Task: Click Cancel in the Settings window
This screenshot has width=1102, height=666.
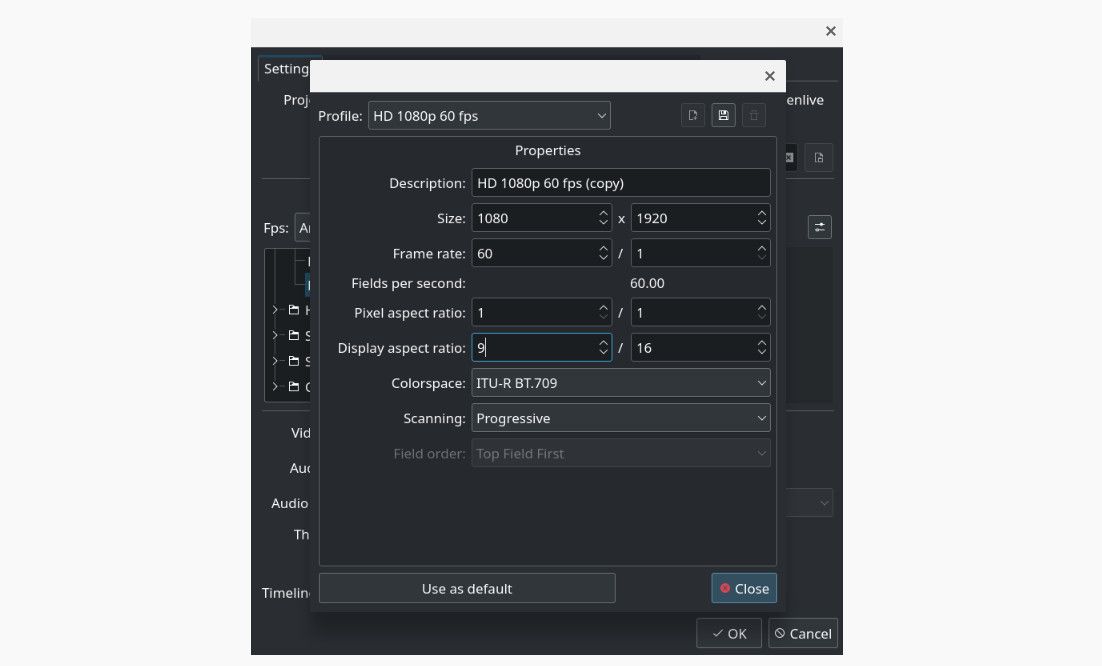Action: [x=803, y=633]
